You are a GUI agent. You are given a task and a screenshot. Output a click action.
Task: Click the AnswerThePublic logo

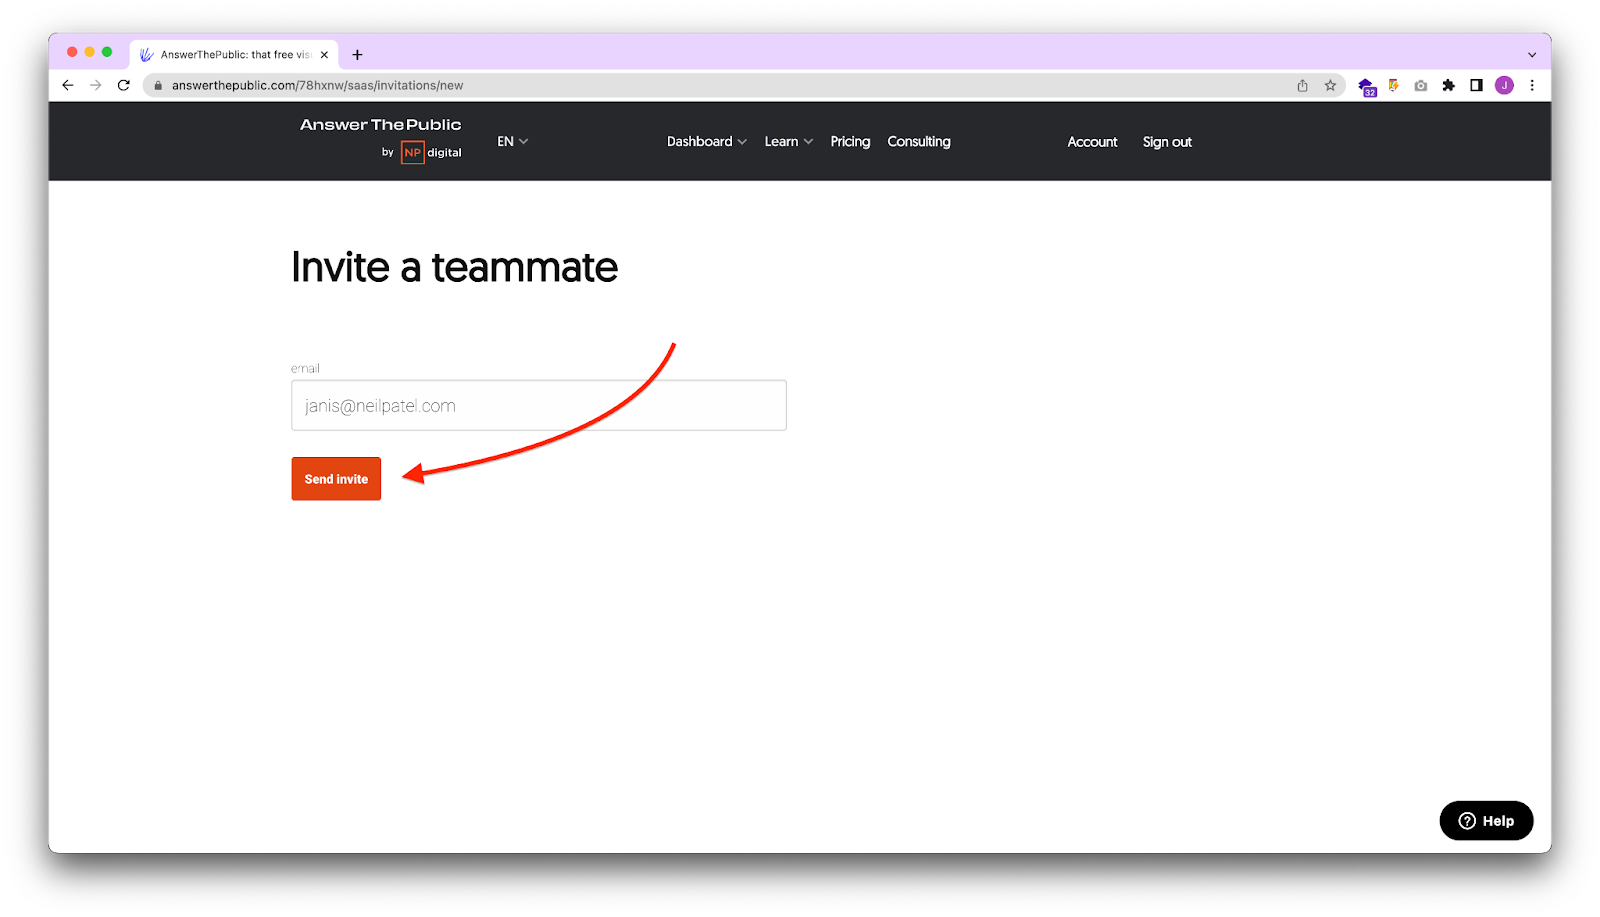pyautogui.click(x=380, y=125)
